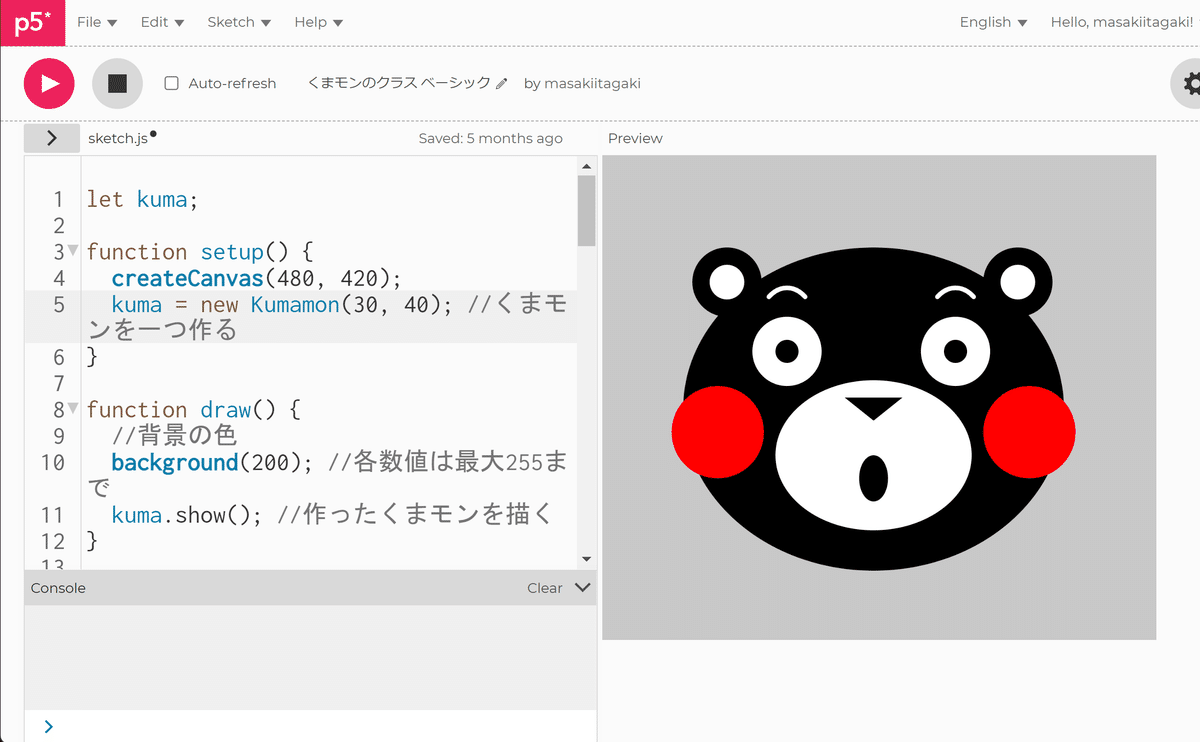Click the Kumamon drawing in the preview canvas

click(873, 409)
